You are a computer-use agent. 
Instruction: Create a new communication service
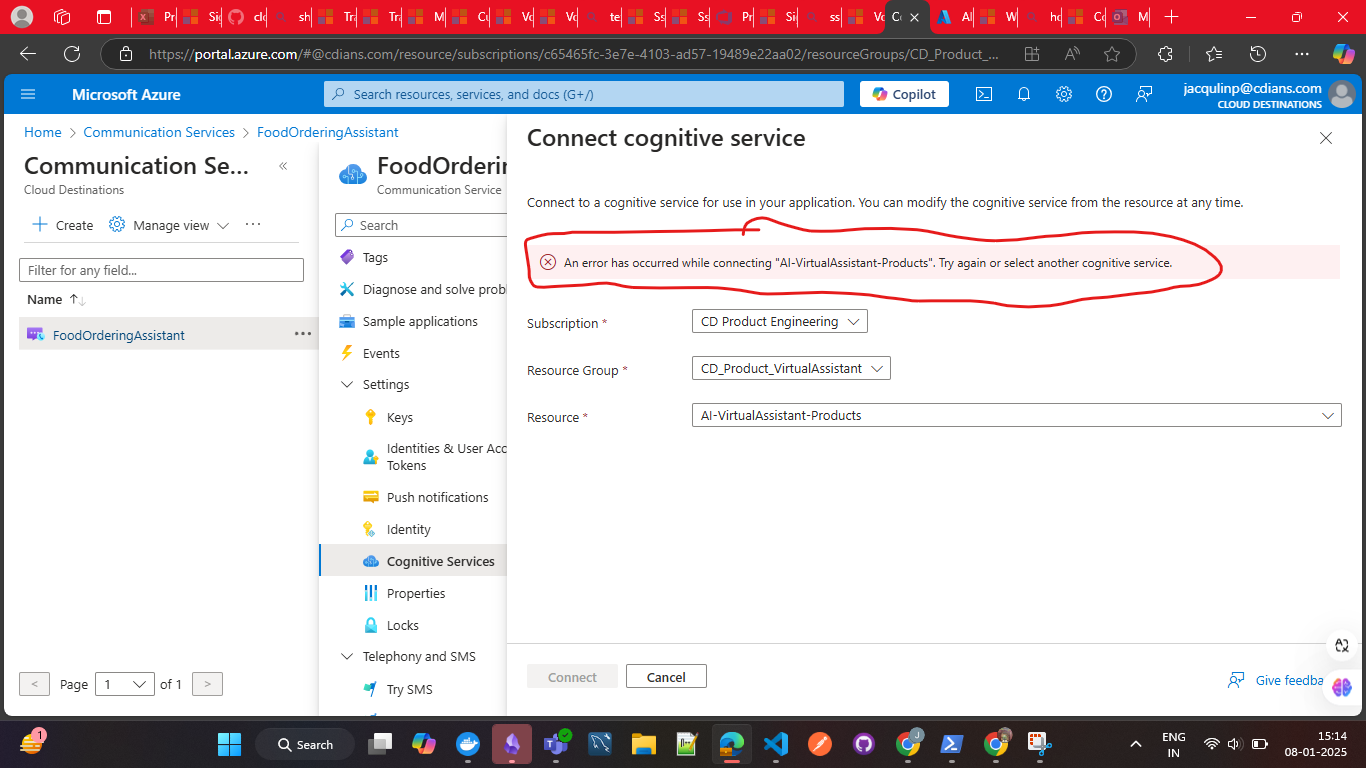pos(63,225)
